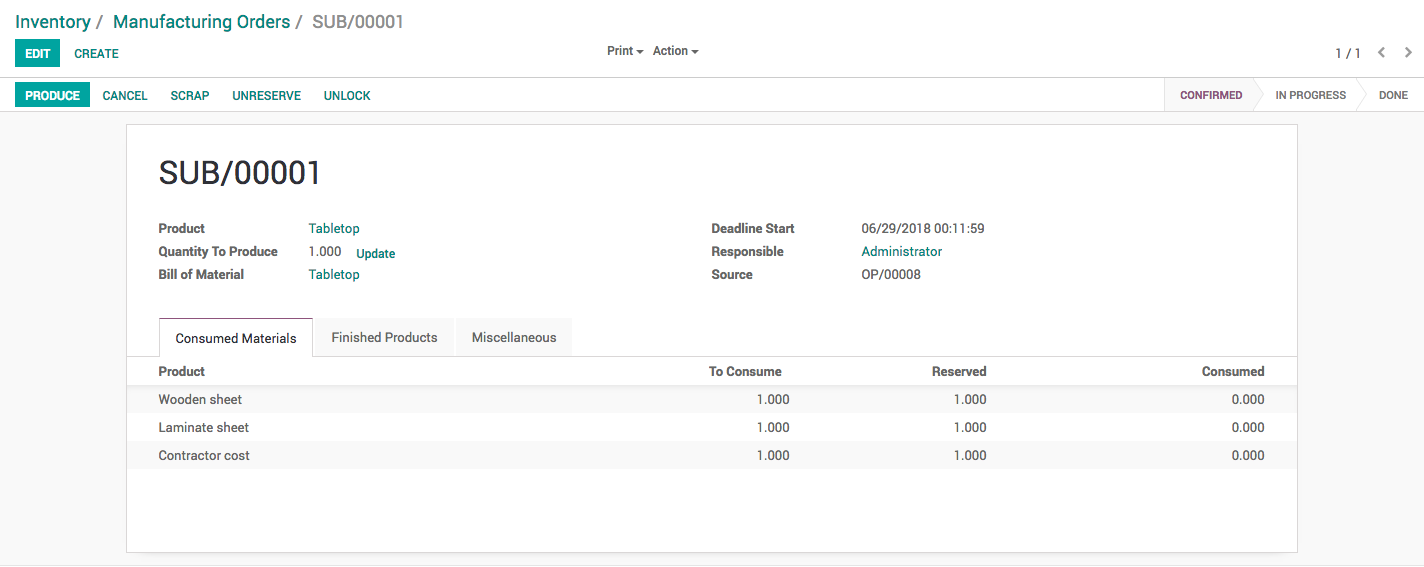
Task: Navigate to Manufacturing Orders breadcrumb
Action: pos(201,22)
